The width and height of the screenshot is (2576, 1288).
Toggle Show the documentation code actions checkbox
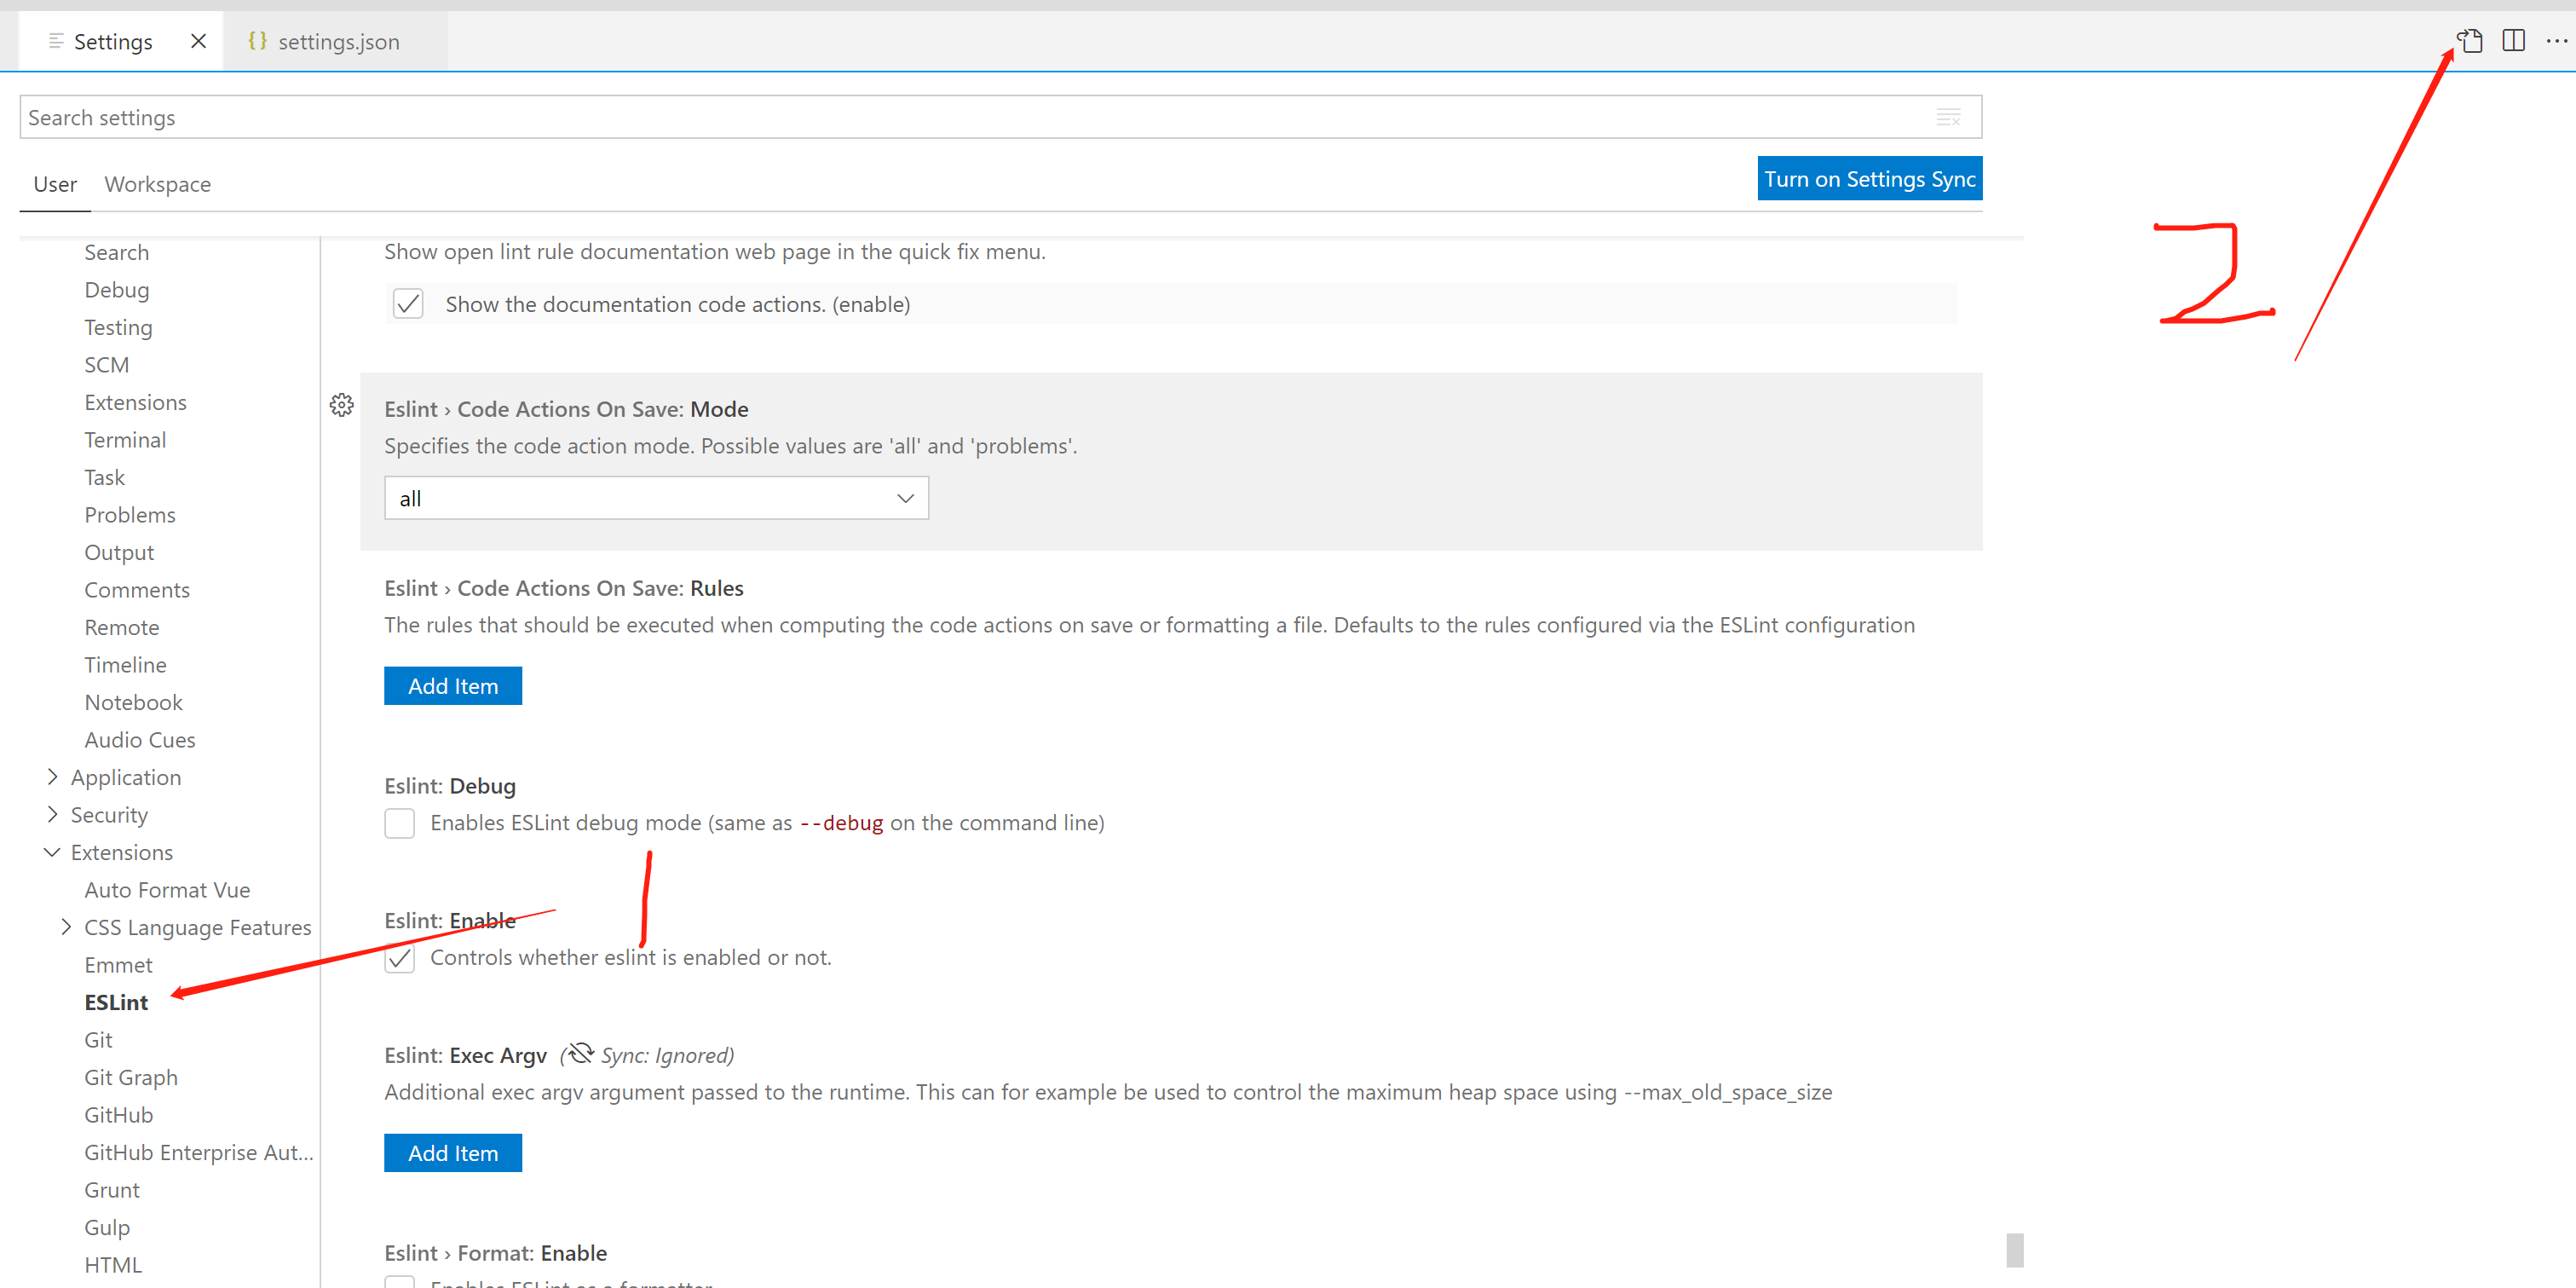pyautogui.click(x=408, y=304)
